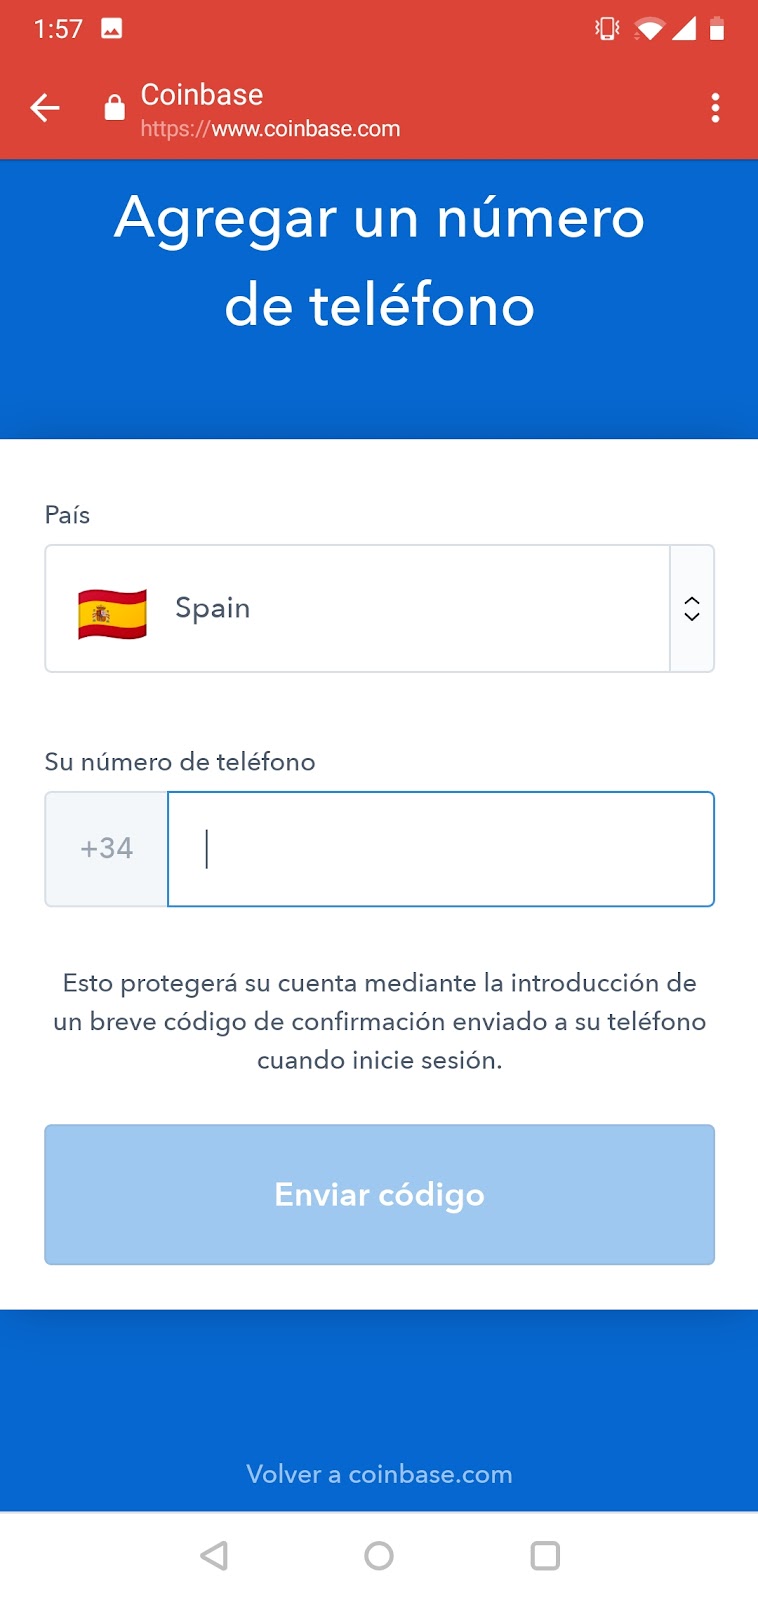Viewport: 758px width, 1600px height.
Task: Tap the Android back navigation button
Action: coord(214,1555)
